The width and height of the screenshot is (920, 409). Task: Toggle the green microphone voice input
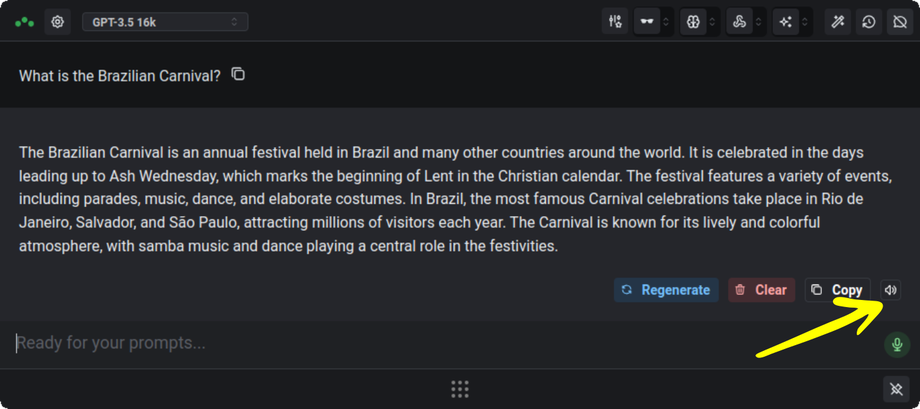coord(896,345)
